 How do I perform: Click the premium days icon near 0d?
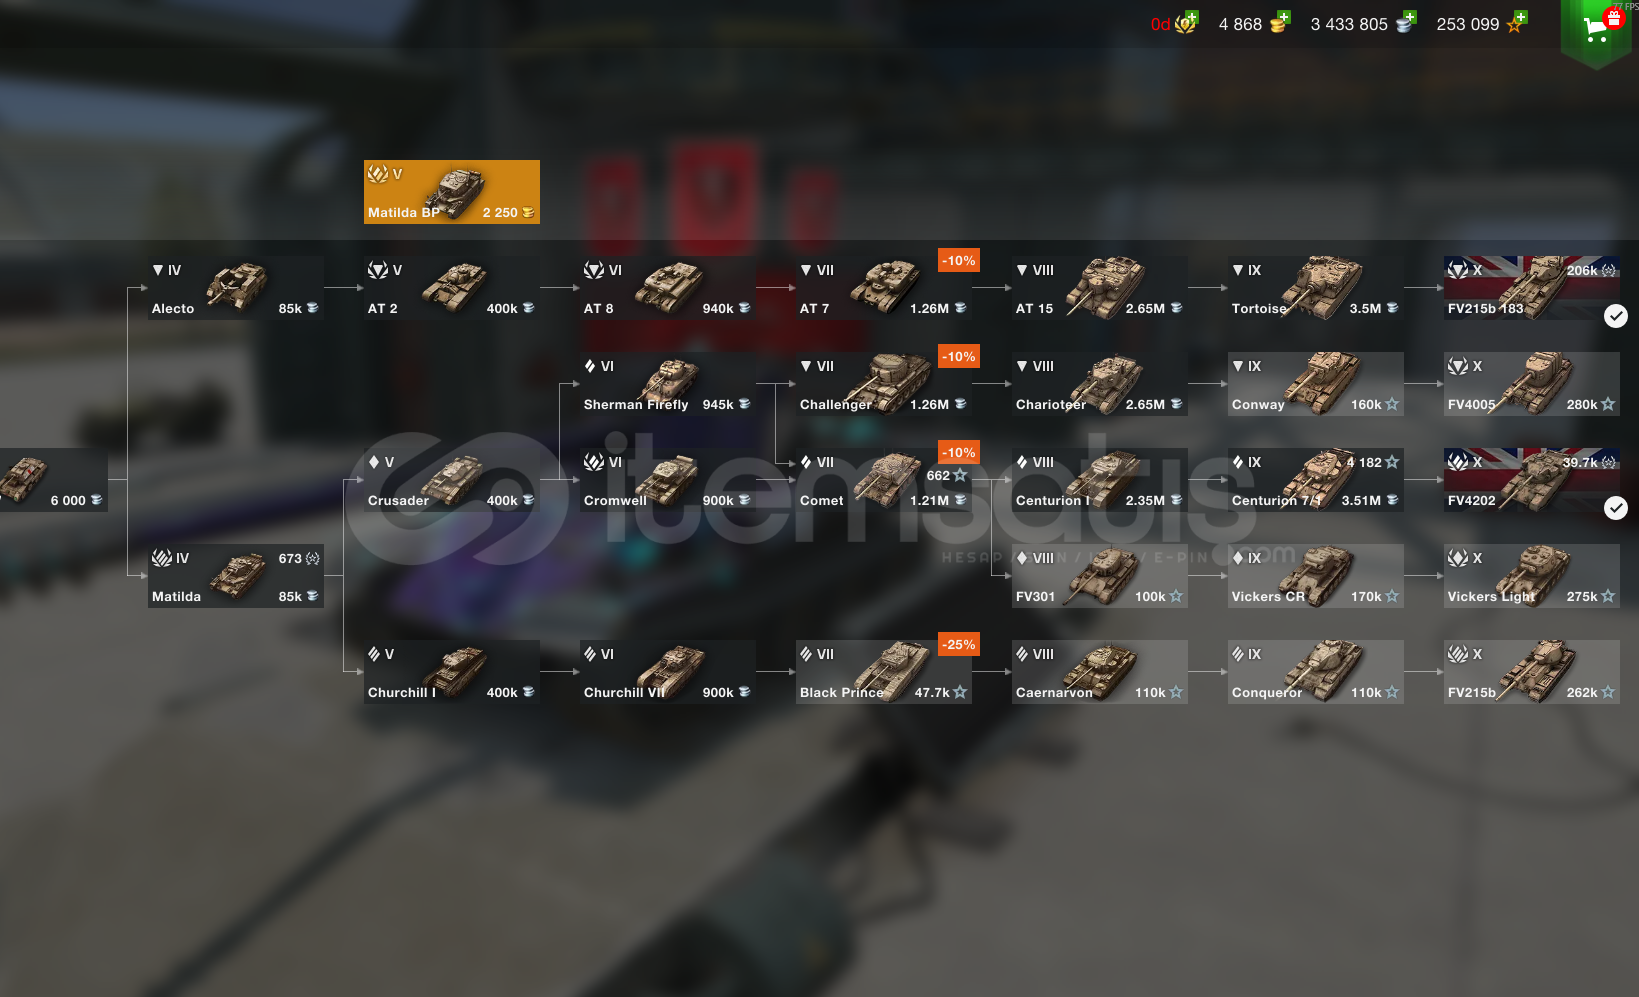click(x=1186, y=24)
